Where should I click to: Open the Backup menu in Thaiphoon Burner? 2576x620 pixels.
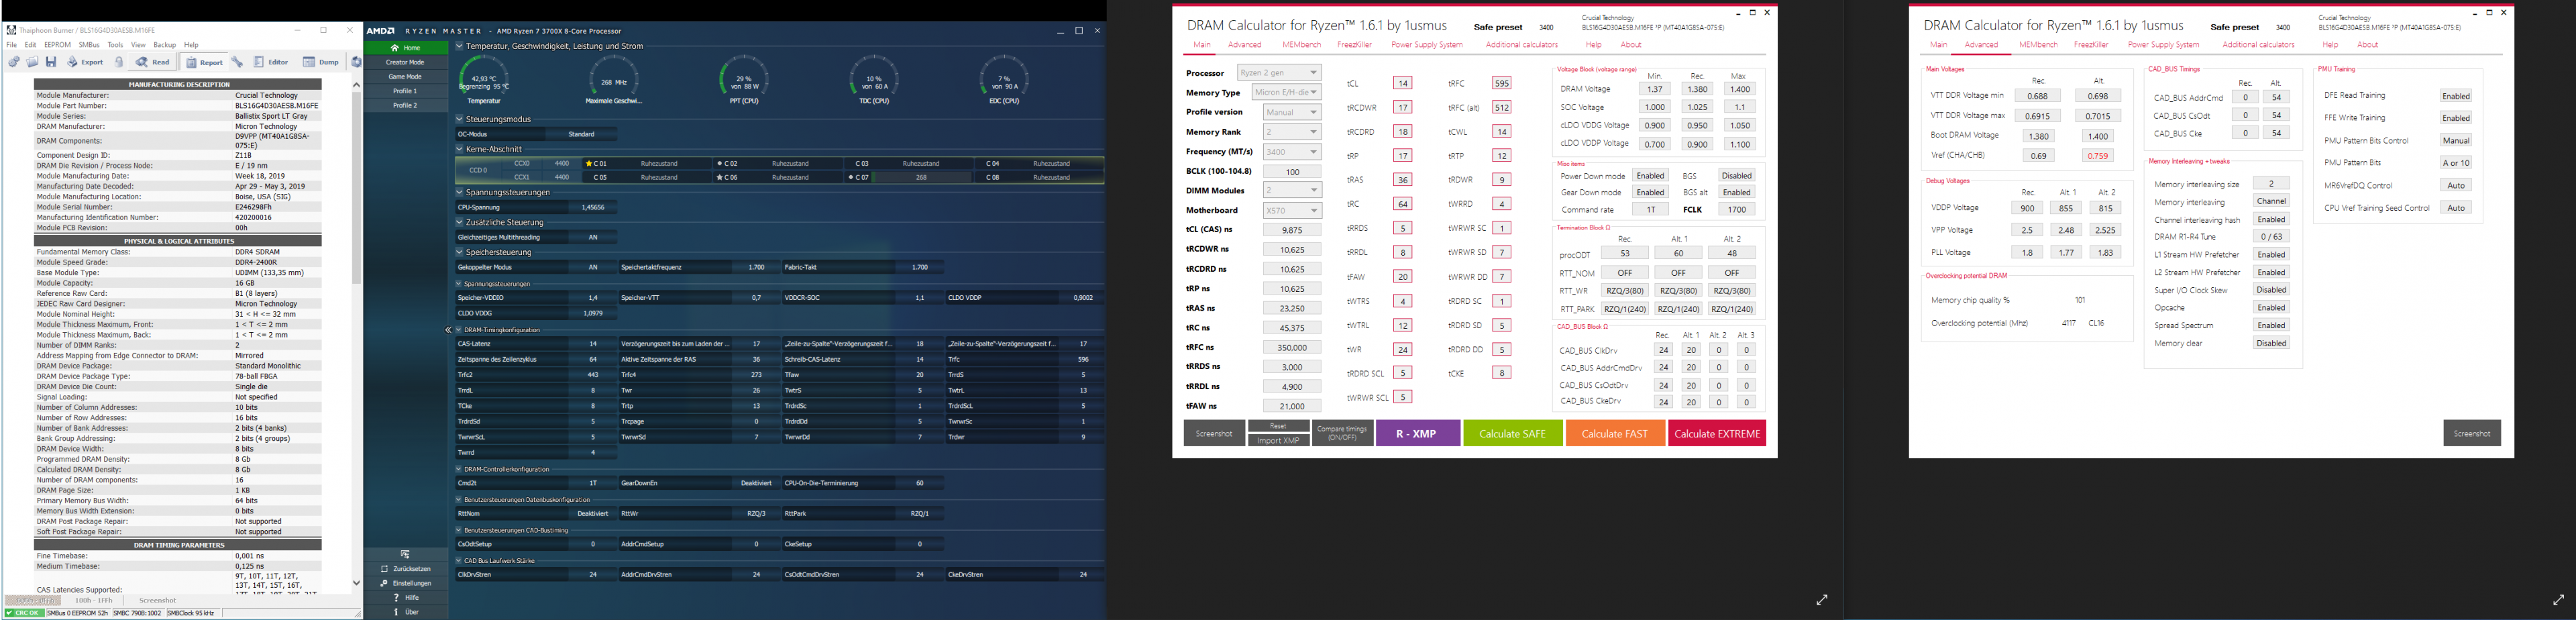click(x=165, y=45)
